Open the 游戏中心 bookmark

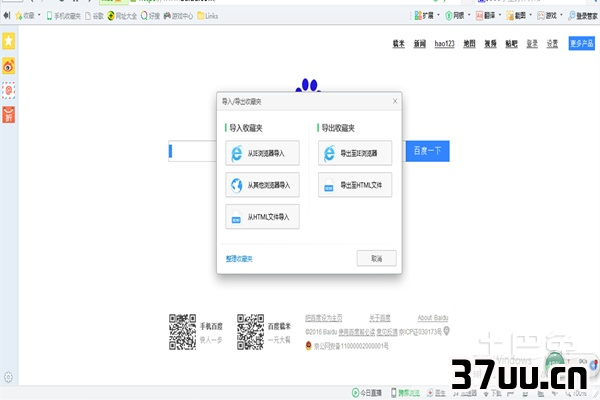point(178,16)
